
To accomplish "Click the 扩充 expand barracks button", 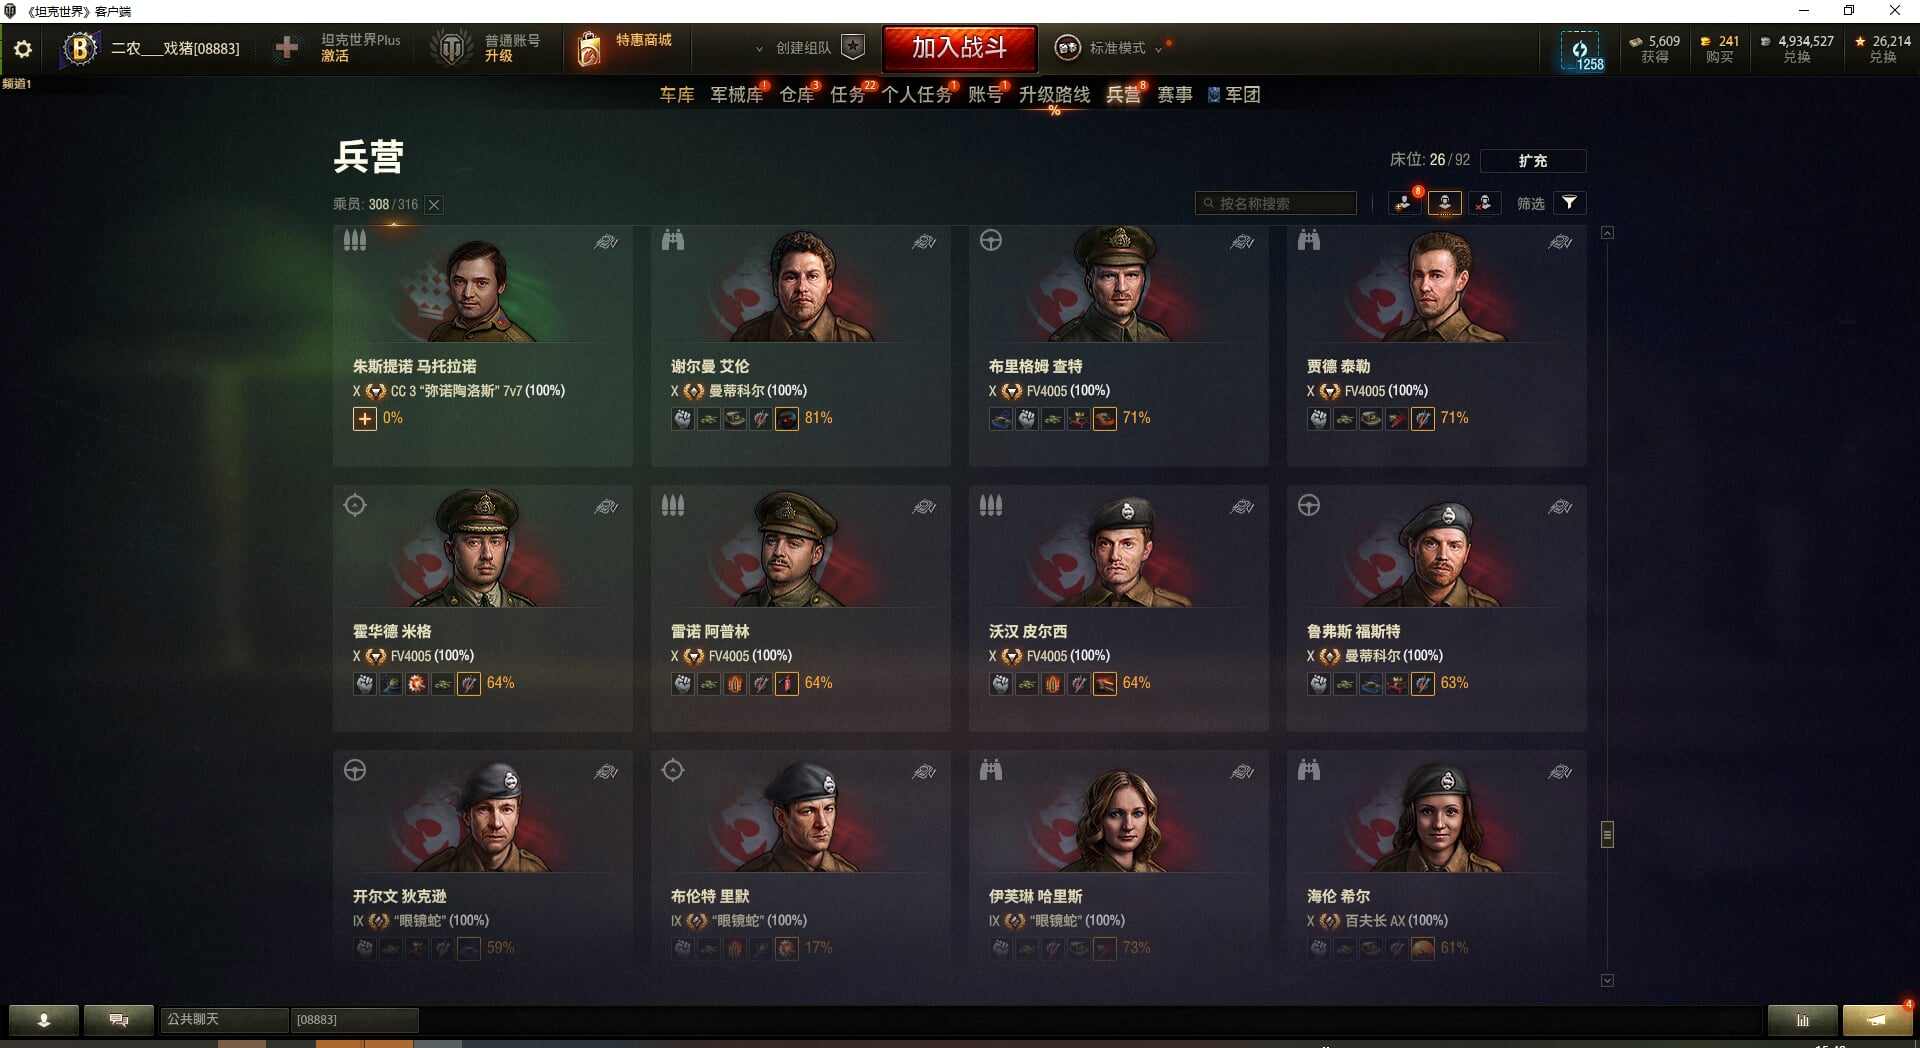I will [x=1533, y=160].
